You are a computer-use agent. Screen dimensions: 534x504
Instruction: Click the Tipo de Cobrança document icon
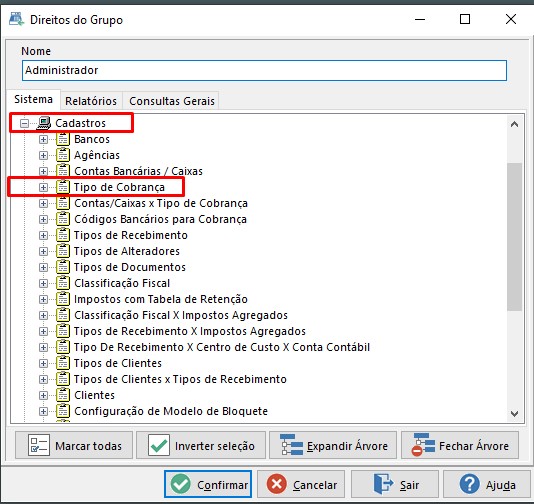pyautogui.click(x=63, y=187)
